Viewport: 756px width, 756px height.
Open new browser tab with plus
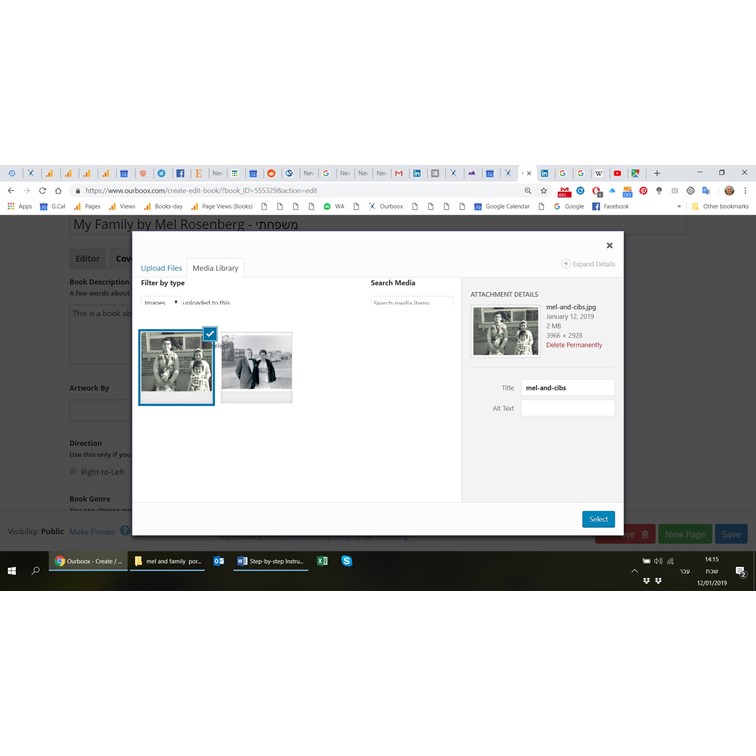[657, 173]
